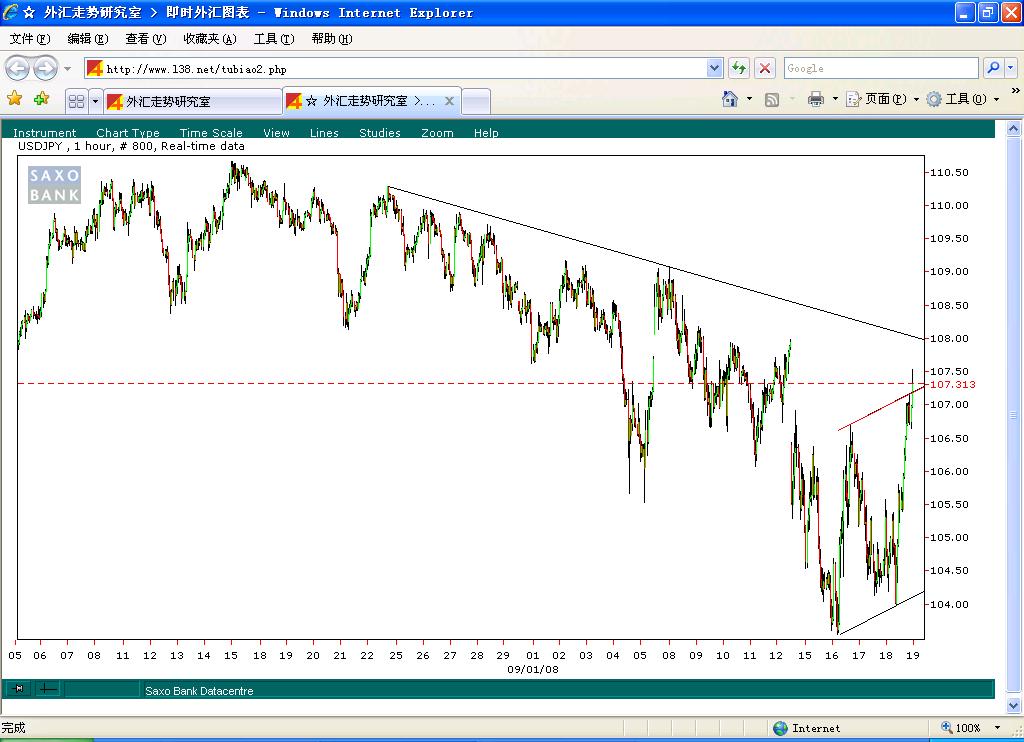Click the Print icon
Screen dimensions: 1024x742
(816, 99)
